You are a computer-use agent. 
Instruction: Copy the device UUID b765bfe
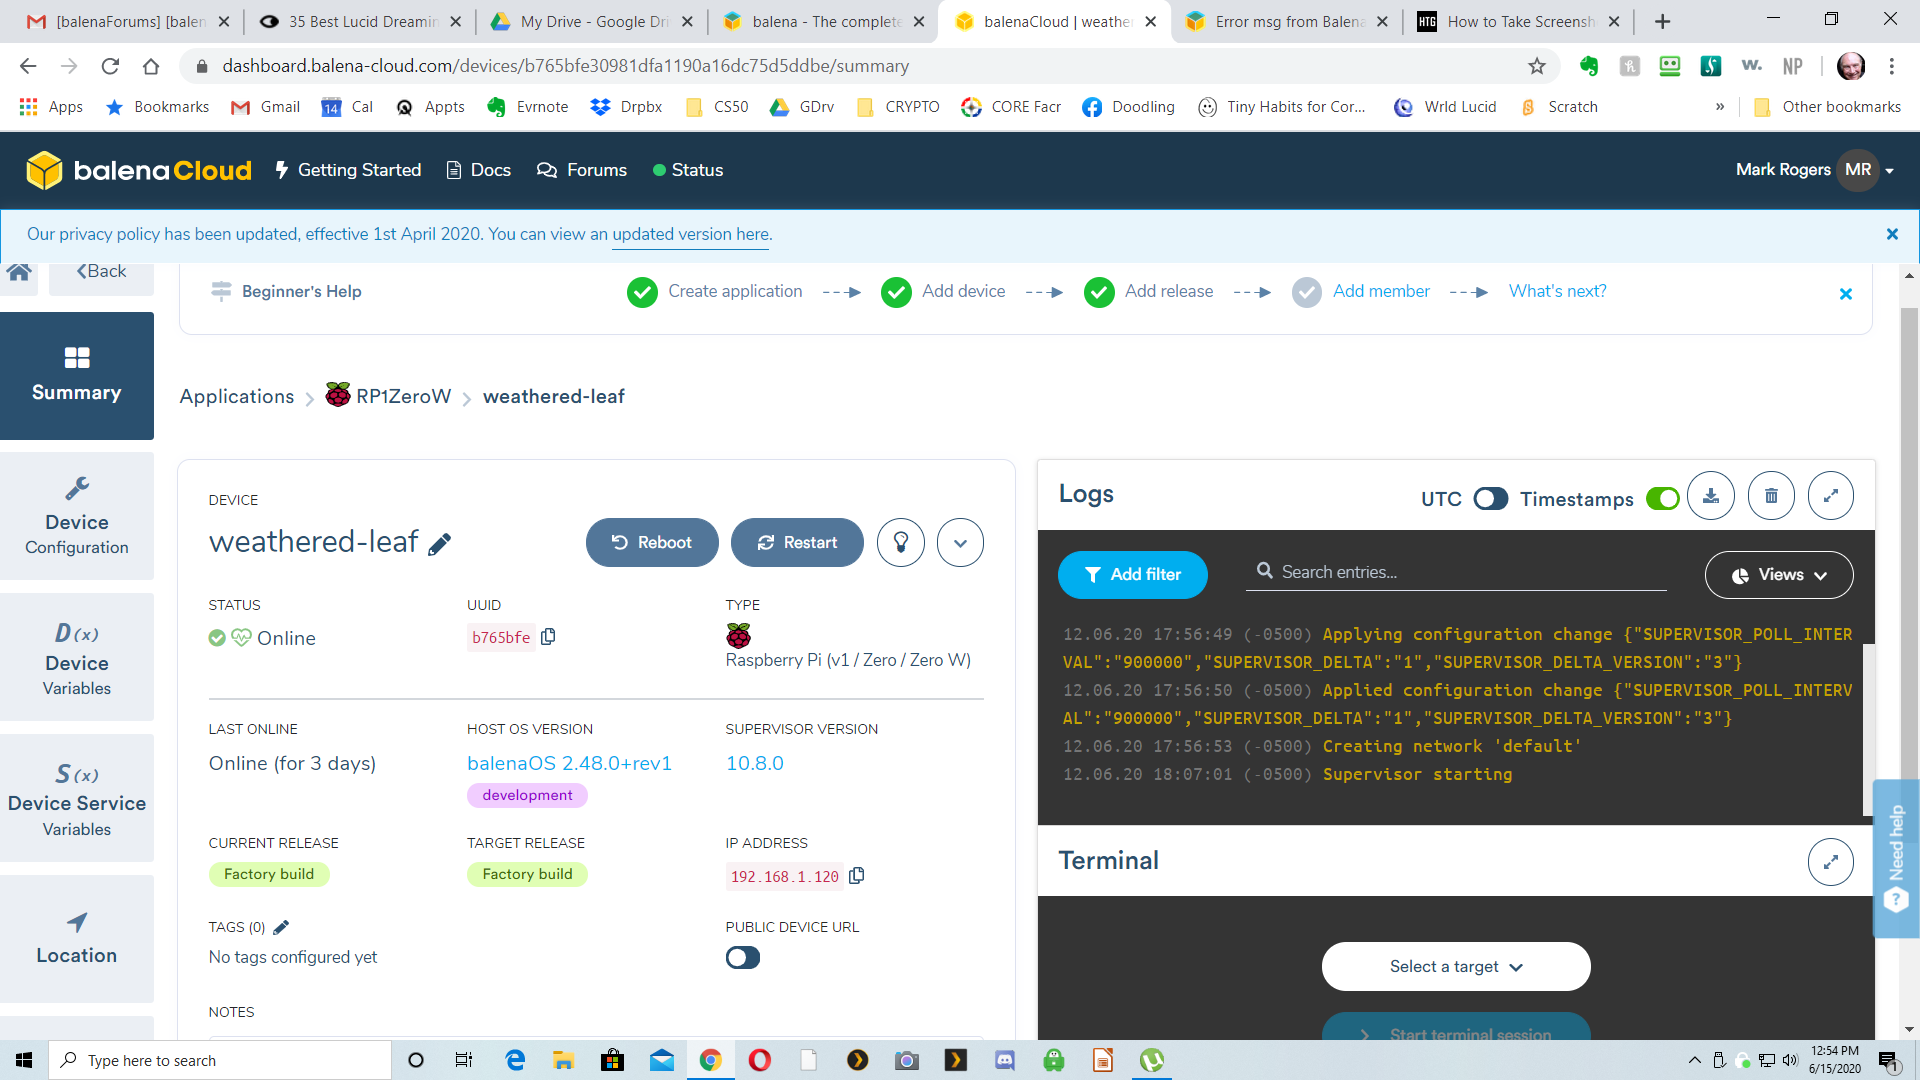[x=548, y=637]
